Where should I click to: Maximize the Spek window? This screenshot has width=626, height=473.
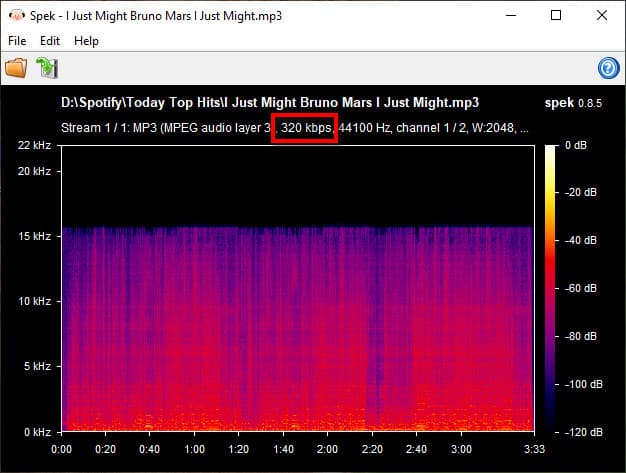556,16
